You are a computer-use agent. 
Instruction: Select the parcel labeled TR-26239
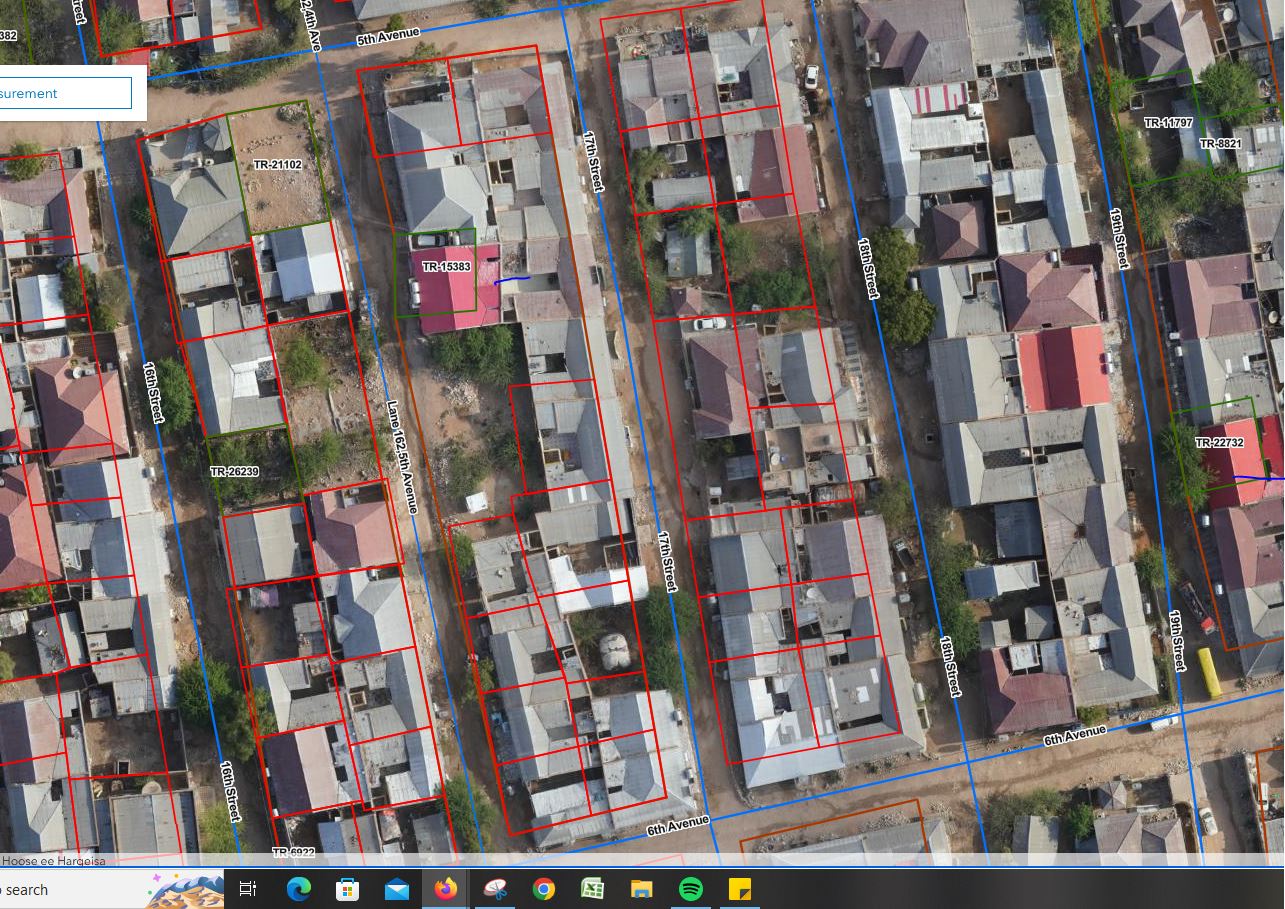pos(234,472)
